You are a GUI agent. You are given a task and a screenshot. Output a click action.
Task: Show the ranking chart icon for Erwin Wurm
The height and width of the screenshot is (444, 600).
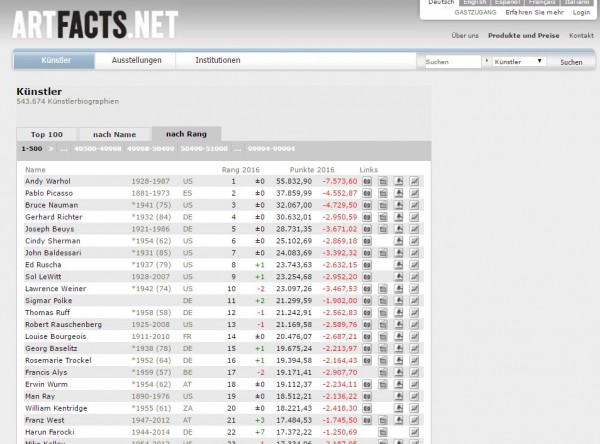414,384
